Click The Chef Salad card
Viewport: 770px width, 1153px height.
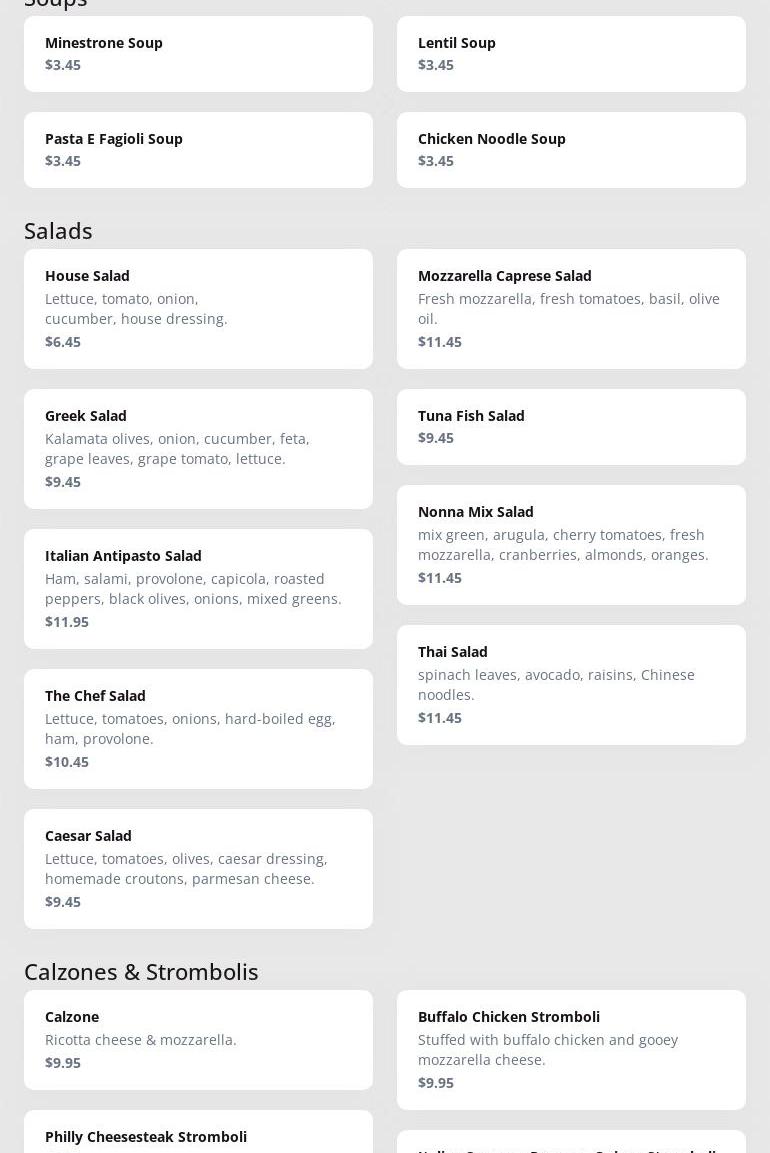[x=198, y=729]
